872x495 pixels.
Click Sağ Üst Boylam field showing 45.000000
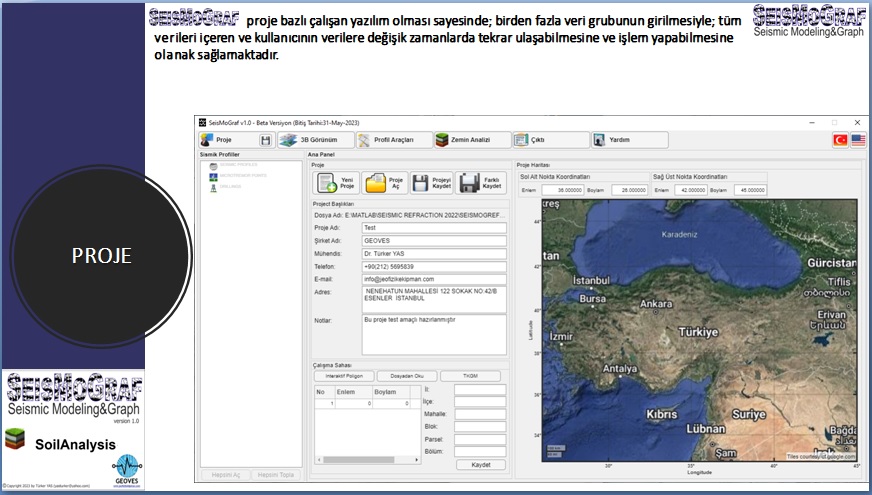click(750, 190)
